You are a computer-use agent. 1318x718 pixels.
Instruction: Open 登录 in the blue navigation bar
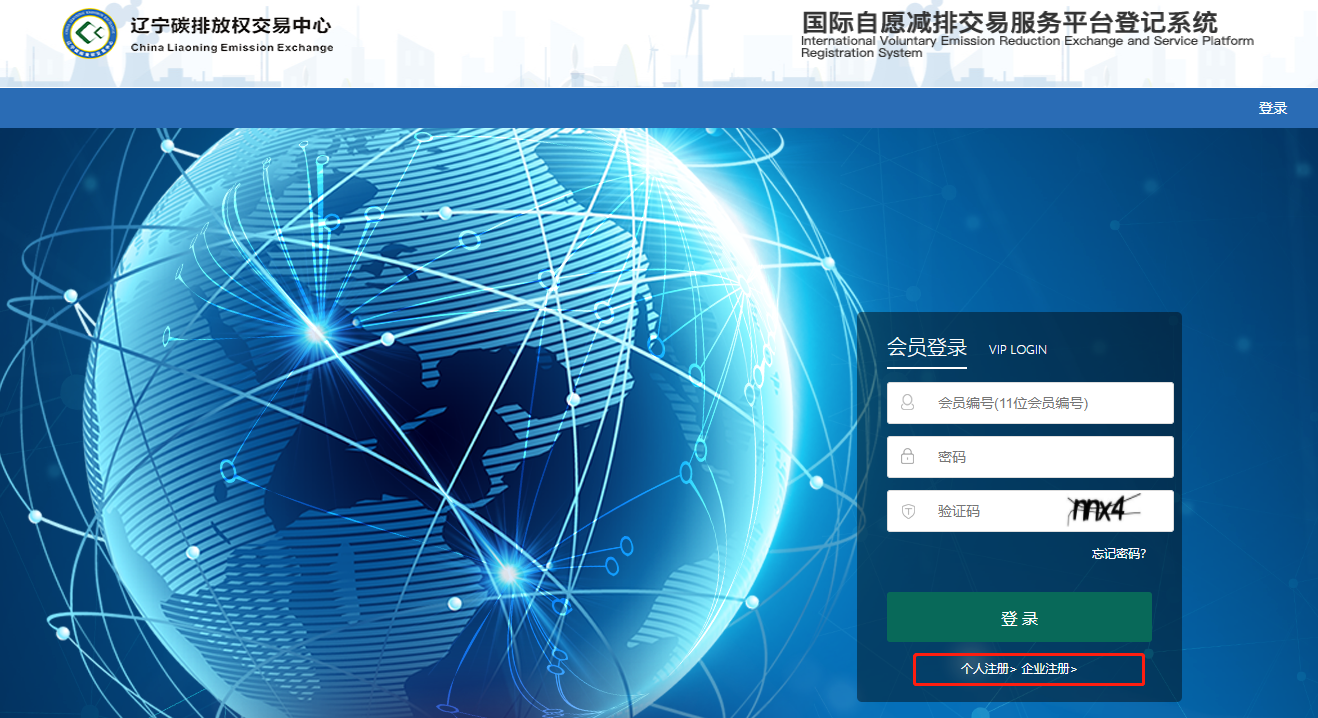[x=1273, y=108]
